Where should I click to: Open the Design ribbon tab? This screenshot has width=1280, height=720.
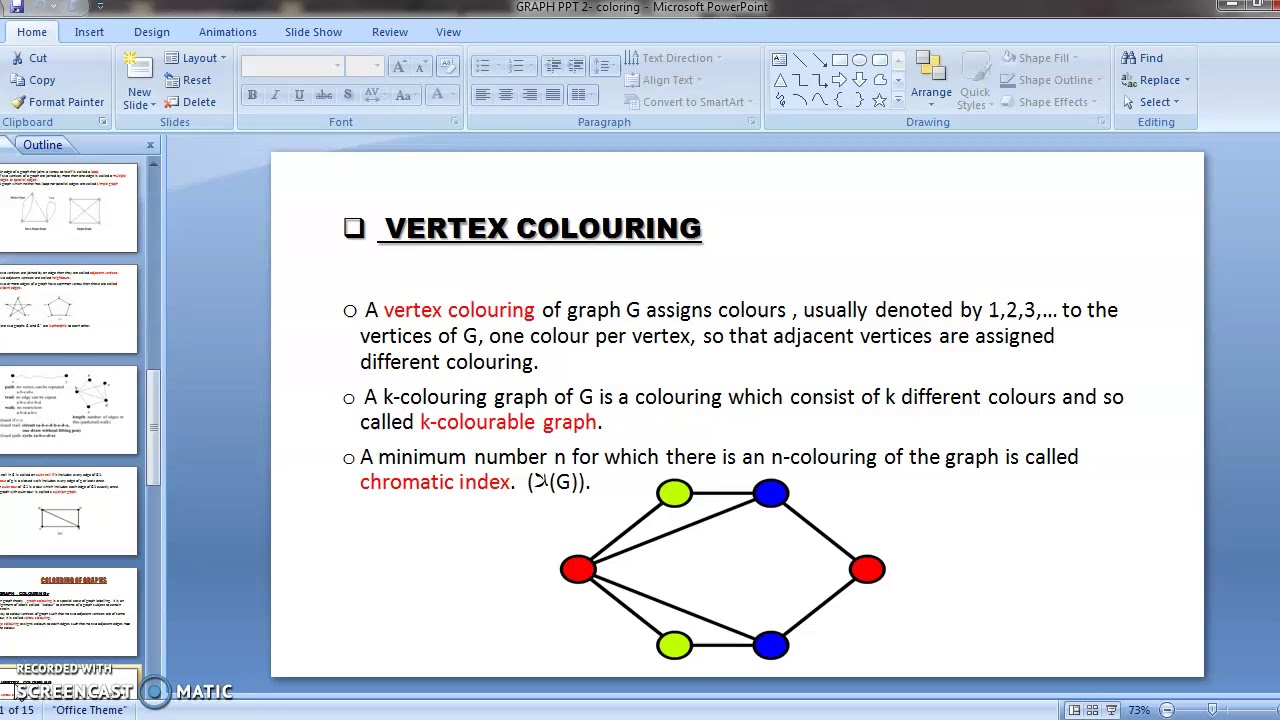[x=152, y=32]
